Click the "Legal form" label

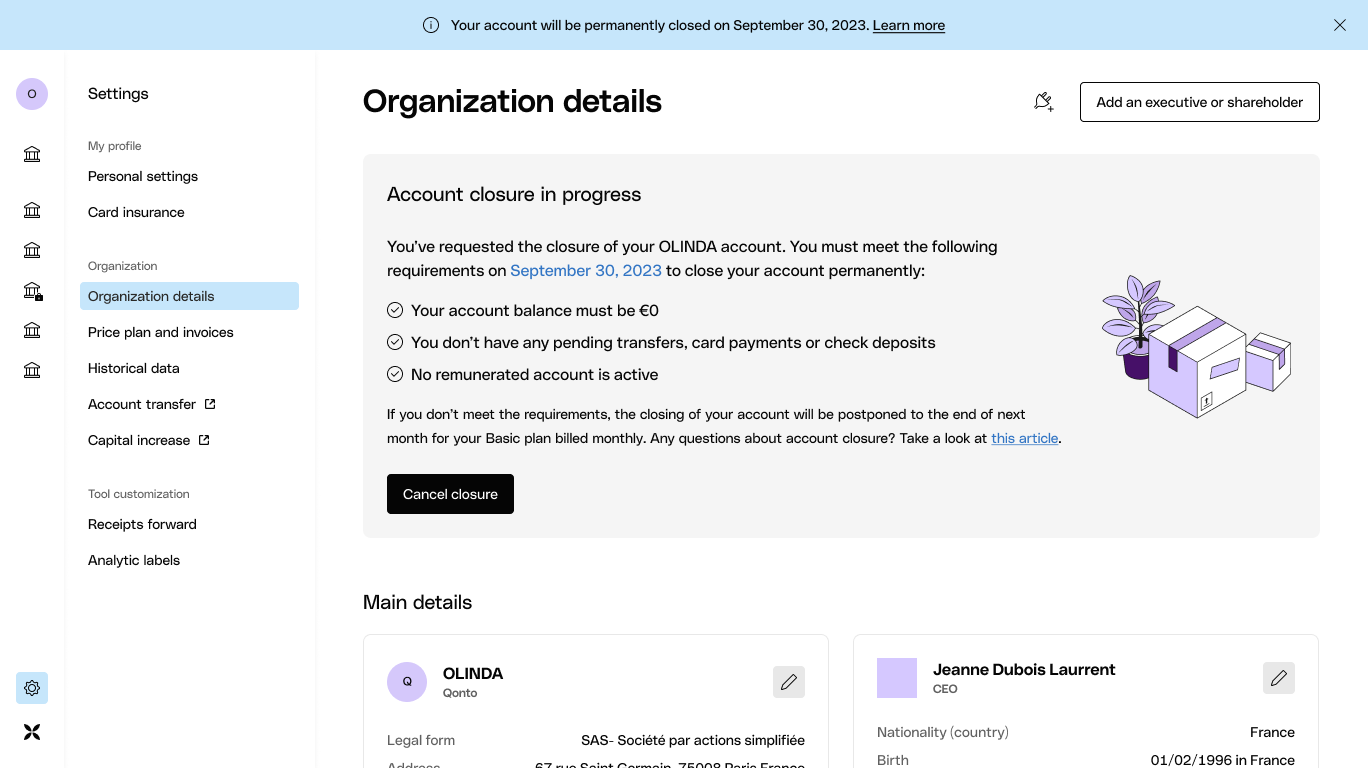[x=421, y=740]
